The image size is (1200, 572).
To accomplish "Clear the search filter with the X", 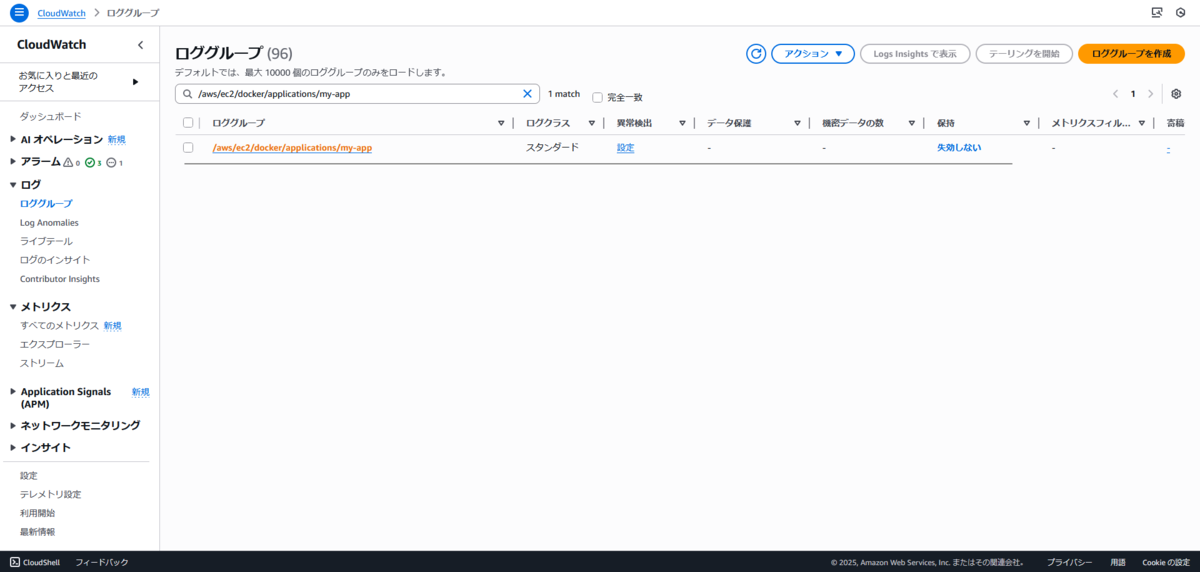I will click(x=528, y=94).
